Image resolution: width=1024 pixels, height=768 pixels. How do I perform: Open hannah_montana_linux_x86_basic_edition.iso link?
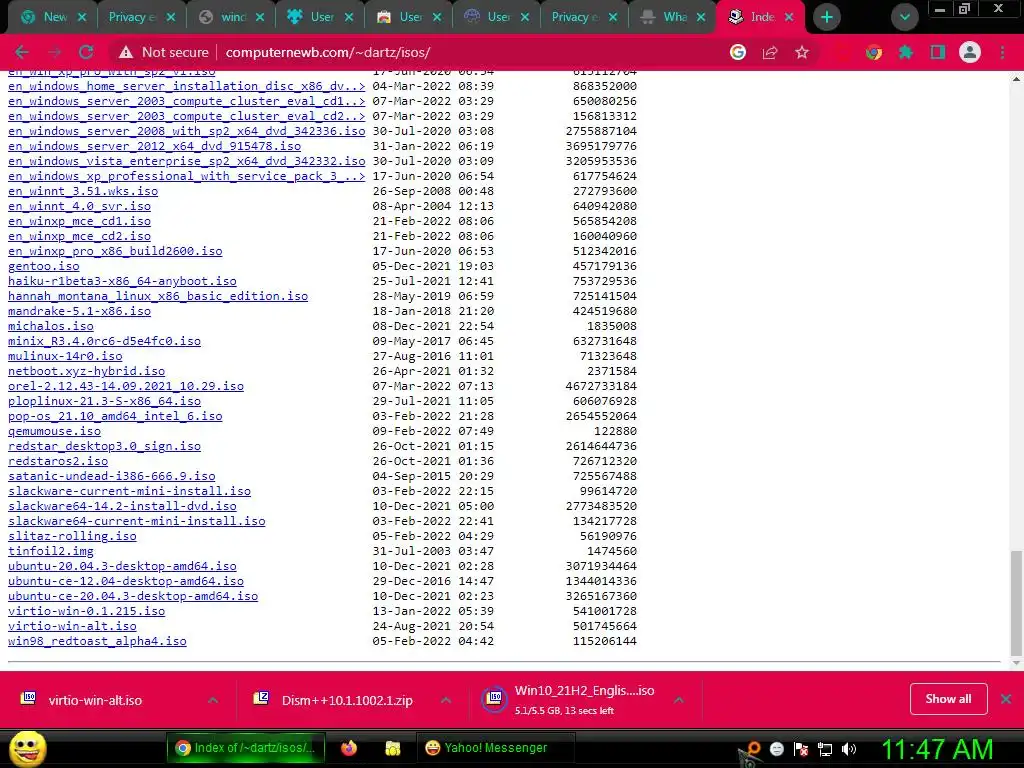click(158, 296)
